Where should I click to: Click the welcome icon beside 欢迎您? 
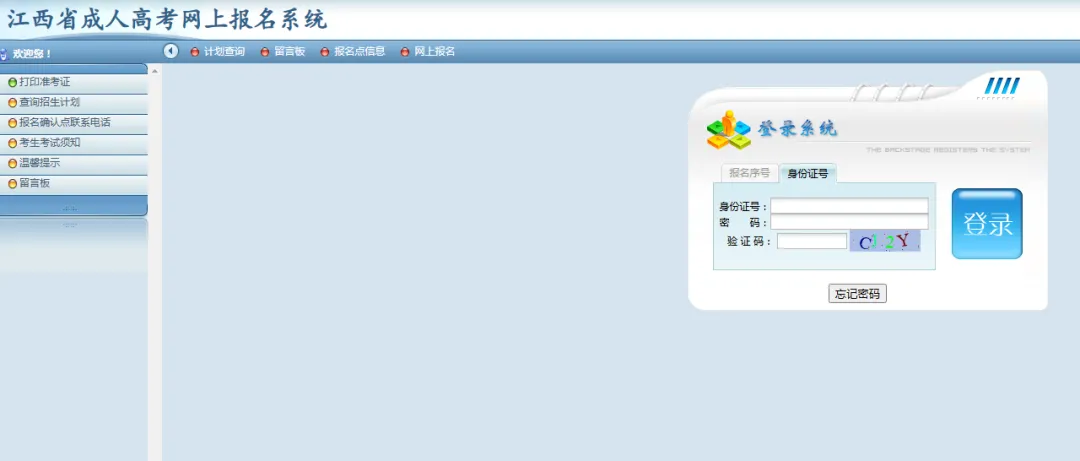point(3,54)
